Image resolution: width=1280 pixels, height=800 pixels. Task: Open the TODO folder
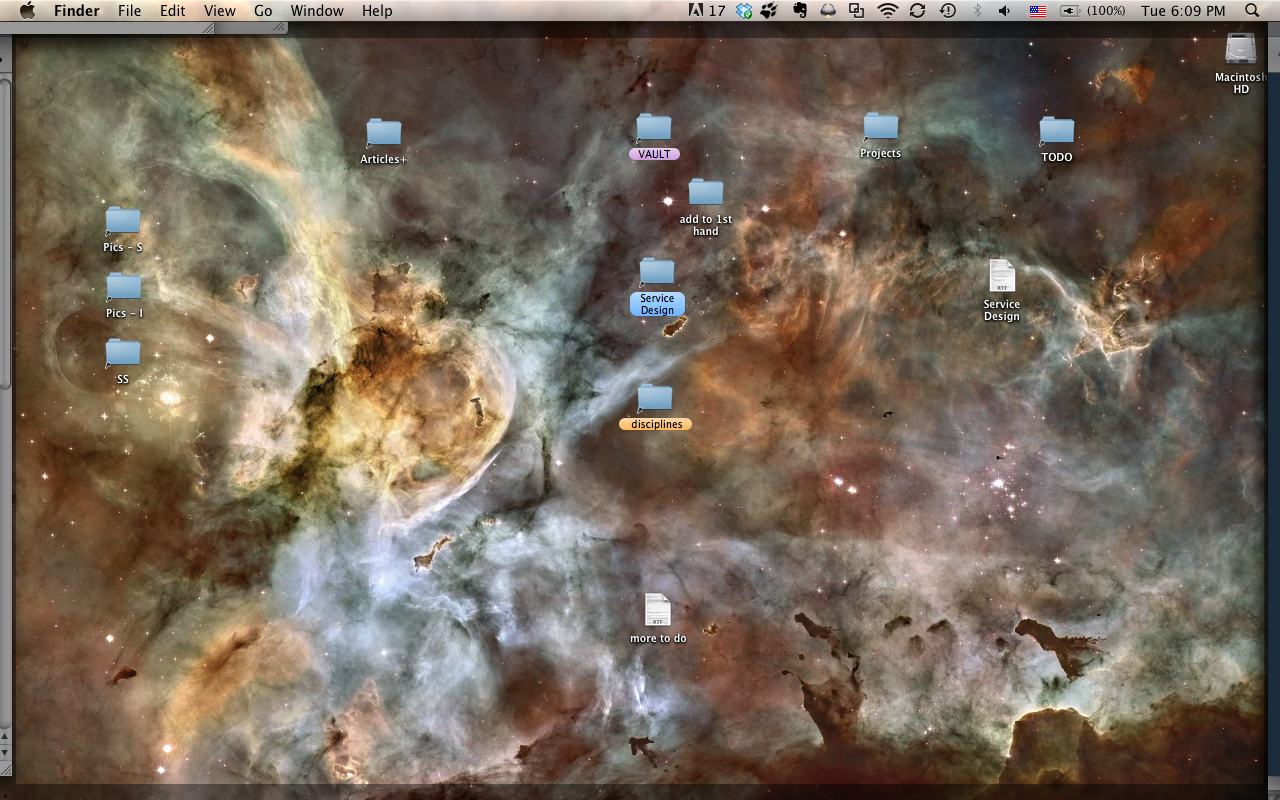coord(1057,128)
